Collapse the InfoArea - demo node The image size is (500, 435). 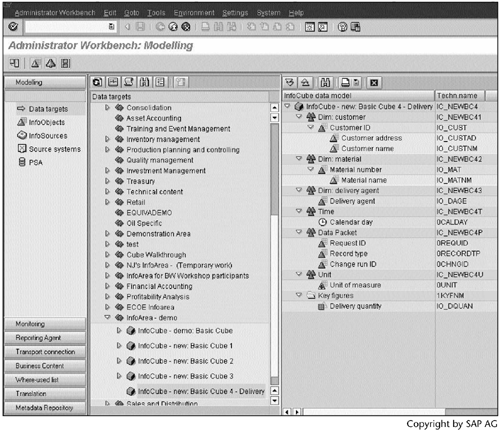click(107, 317)
